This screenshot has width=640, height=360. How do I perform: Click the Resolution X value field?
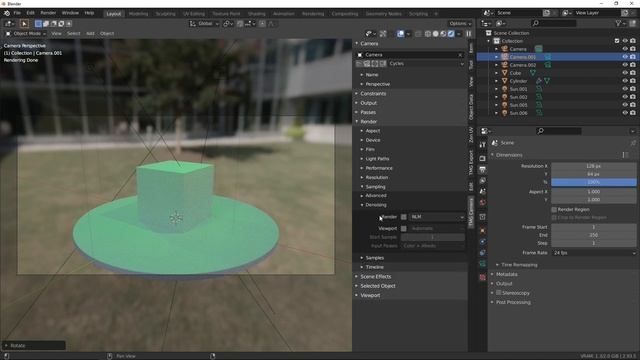click(x=594, y=166)
